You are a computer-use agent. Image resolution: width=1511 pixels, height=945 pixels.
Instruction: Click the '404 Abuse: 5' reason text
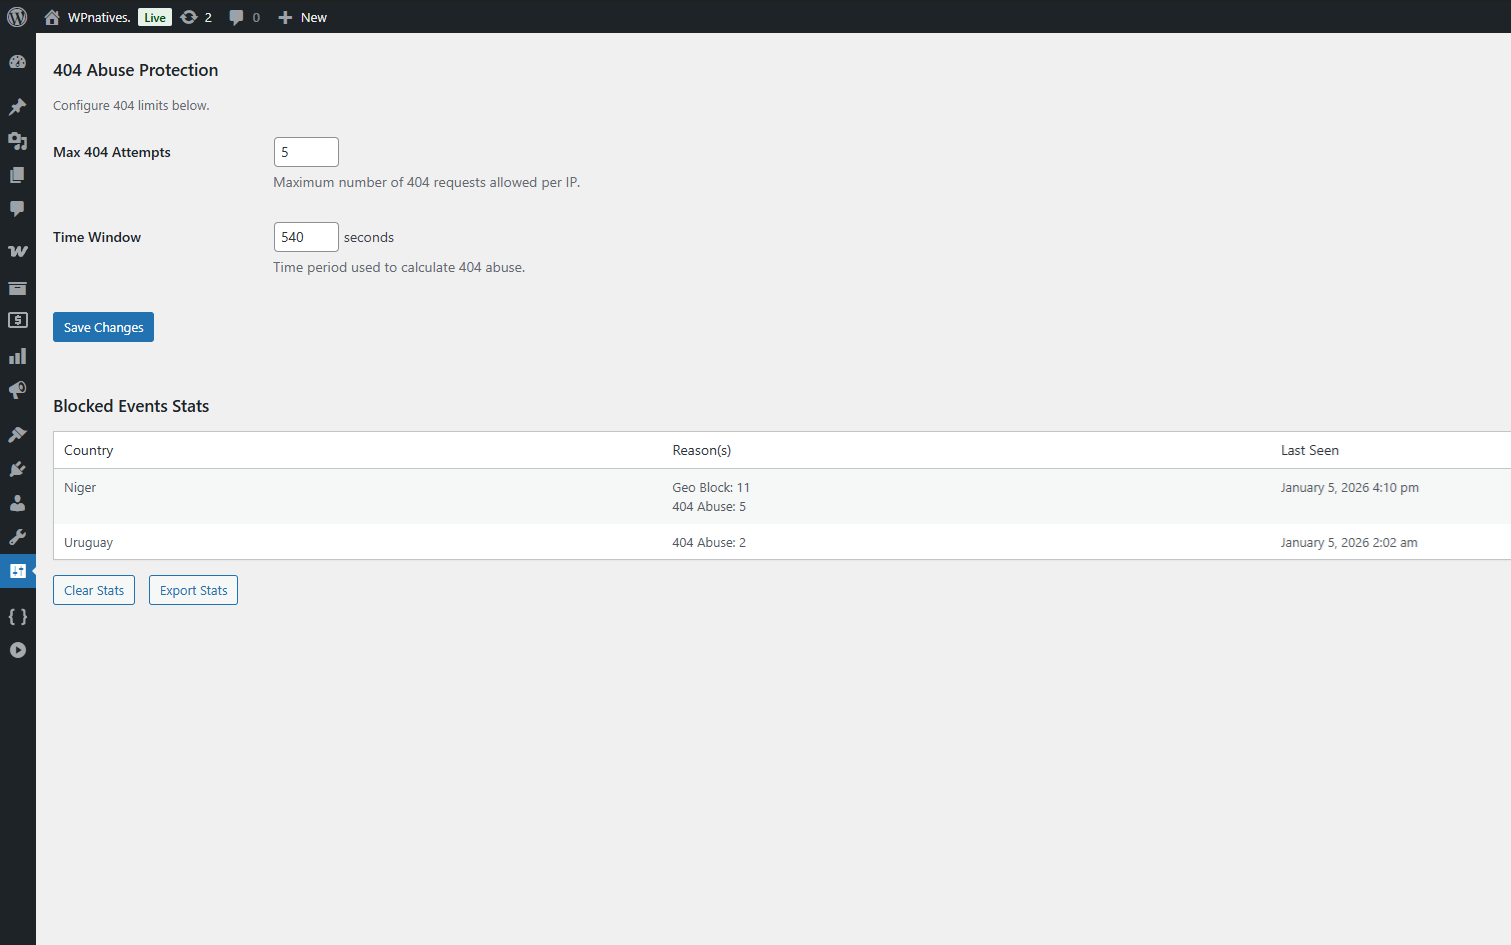(x=709, y=506)
